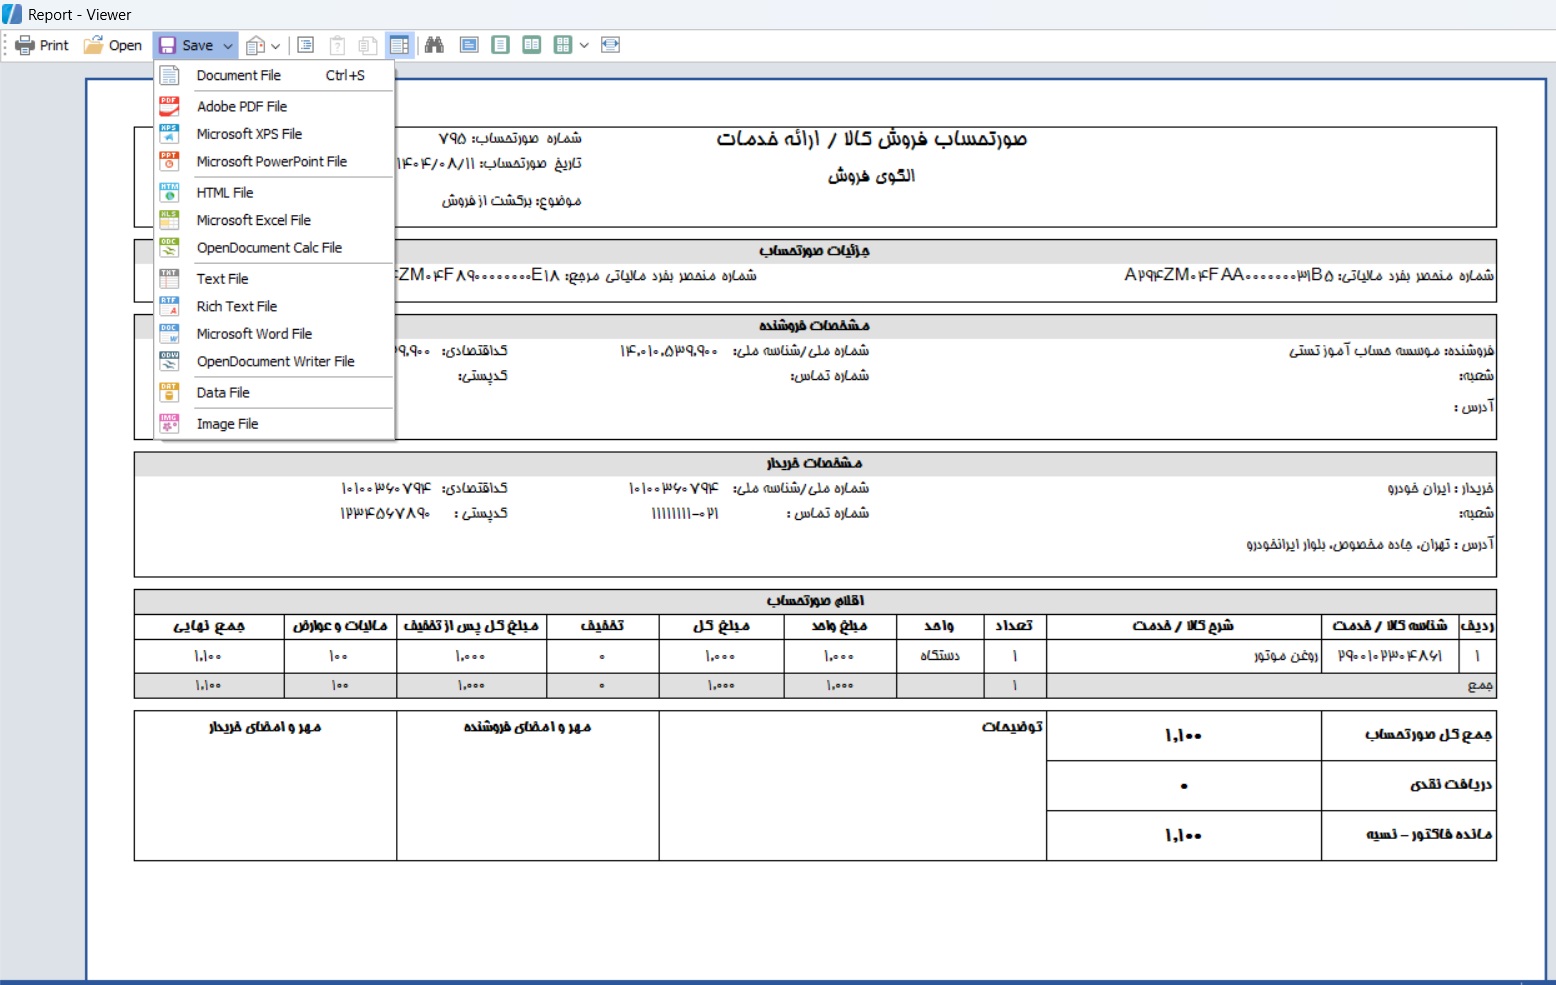1556x985 pixels.
Task: Choose Image File export option
Action: point(227,424)
